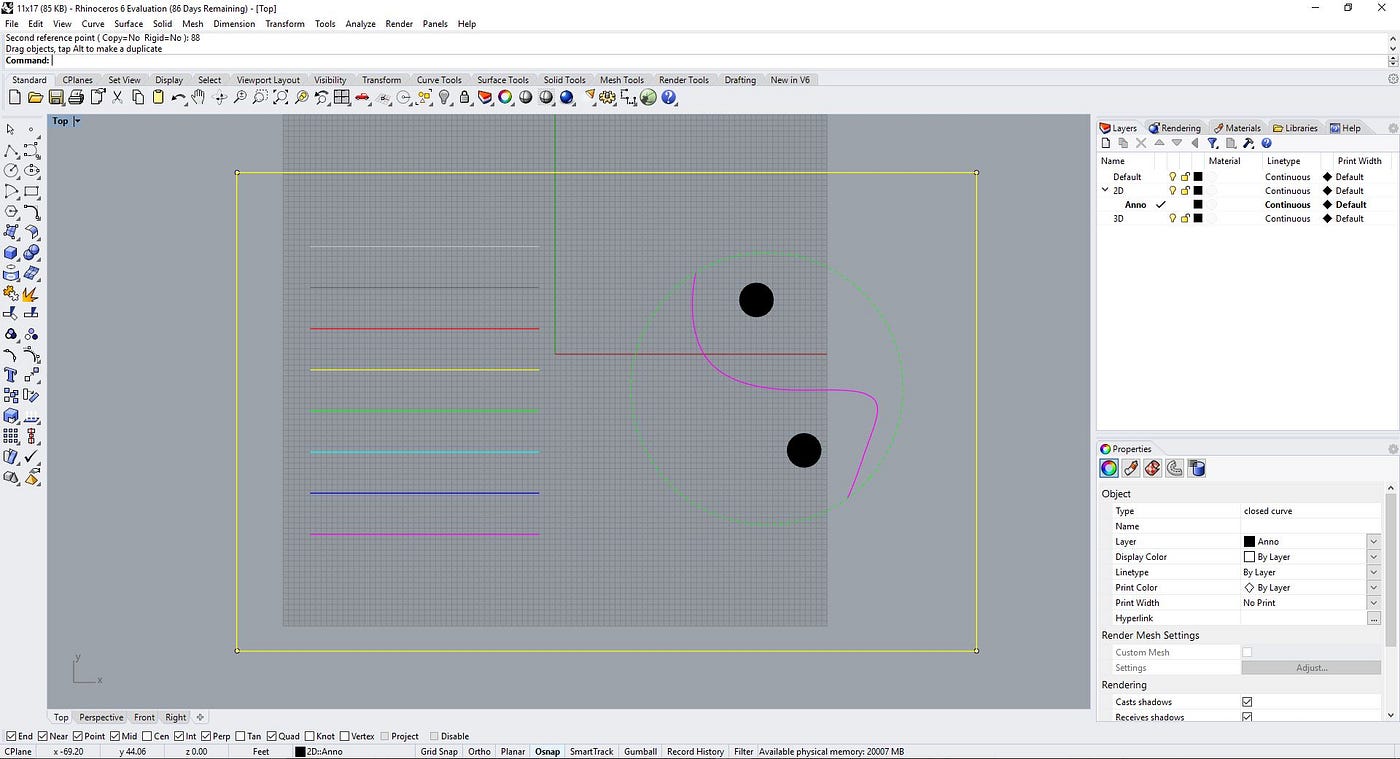Delete the selected layer using the X icon
The height and width of the screenshot is (759, 1400).
(x=1140, y=142)
